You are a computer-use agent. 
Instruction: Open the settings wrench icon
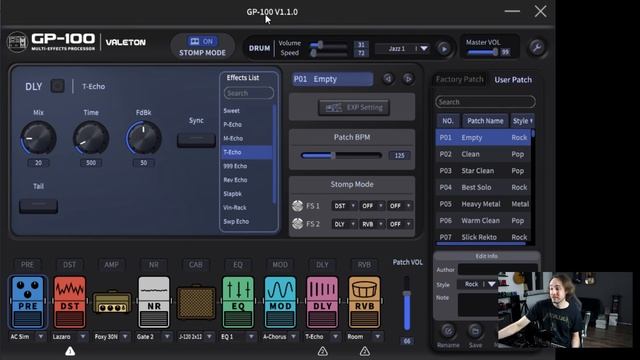537,48
